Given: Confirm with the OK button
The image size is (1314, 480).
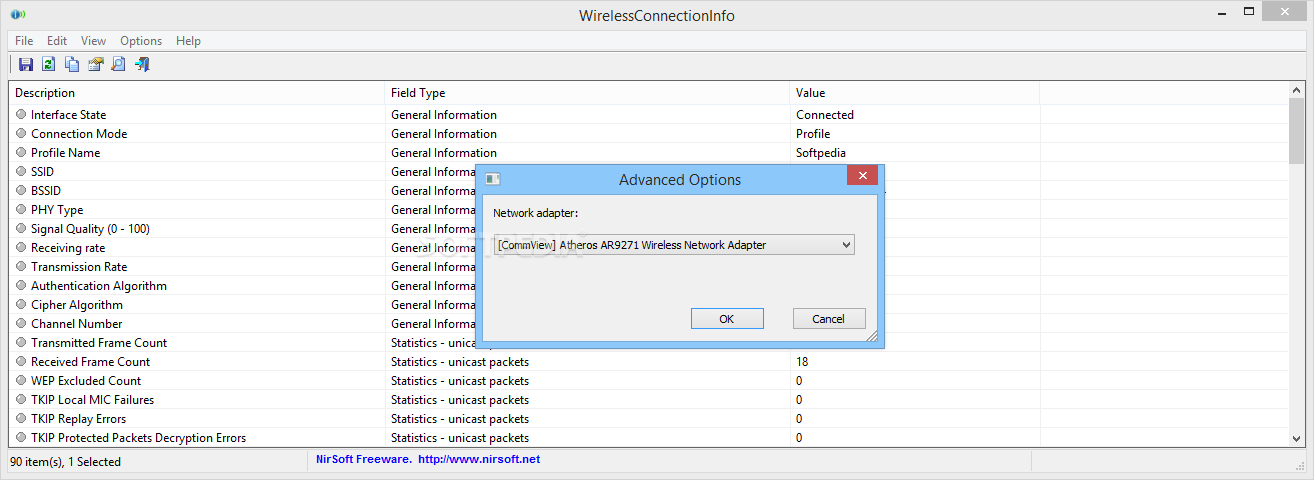Looking at the screenshot, I should pos(727,318).
